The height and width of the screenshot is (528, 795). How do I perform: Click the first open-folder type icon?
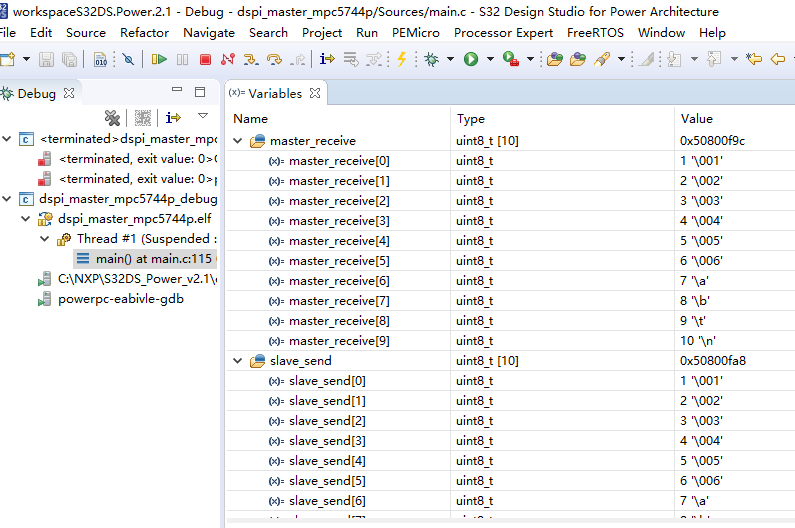coord(555,59)
